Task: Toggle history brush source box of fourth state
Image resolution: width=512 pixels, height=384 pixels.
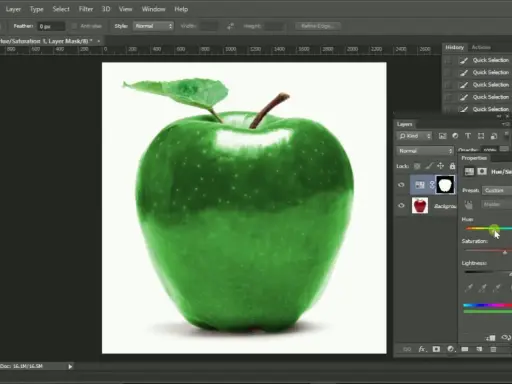Action: click(448, 97)
